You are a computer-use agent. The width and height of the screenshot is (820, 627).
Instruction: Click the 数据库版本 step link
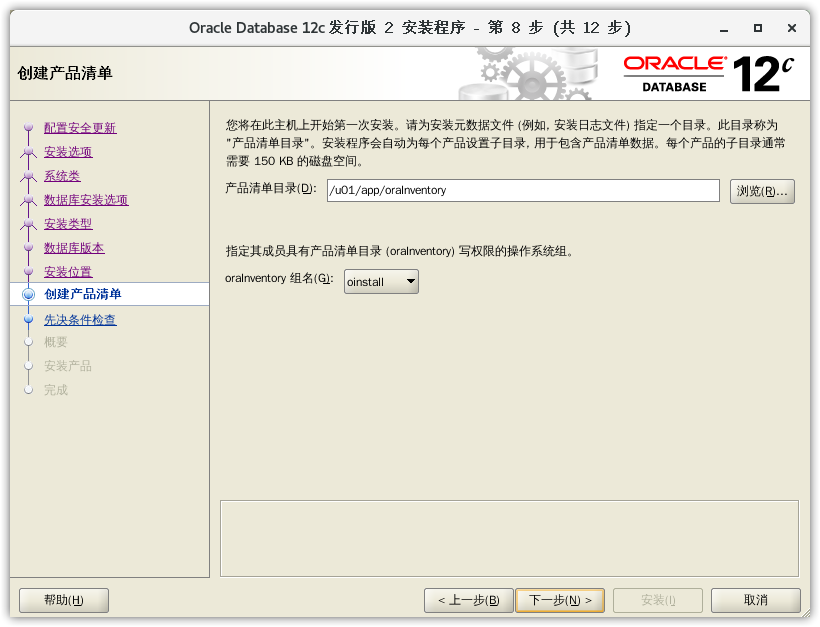tap(74, 248)
